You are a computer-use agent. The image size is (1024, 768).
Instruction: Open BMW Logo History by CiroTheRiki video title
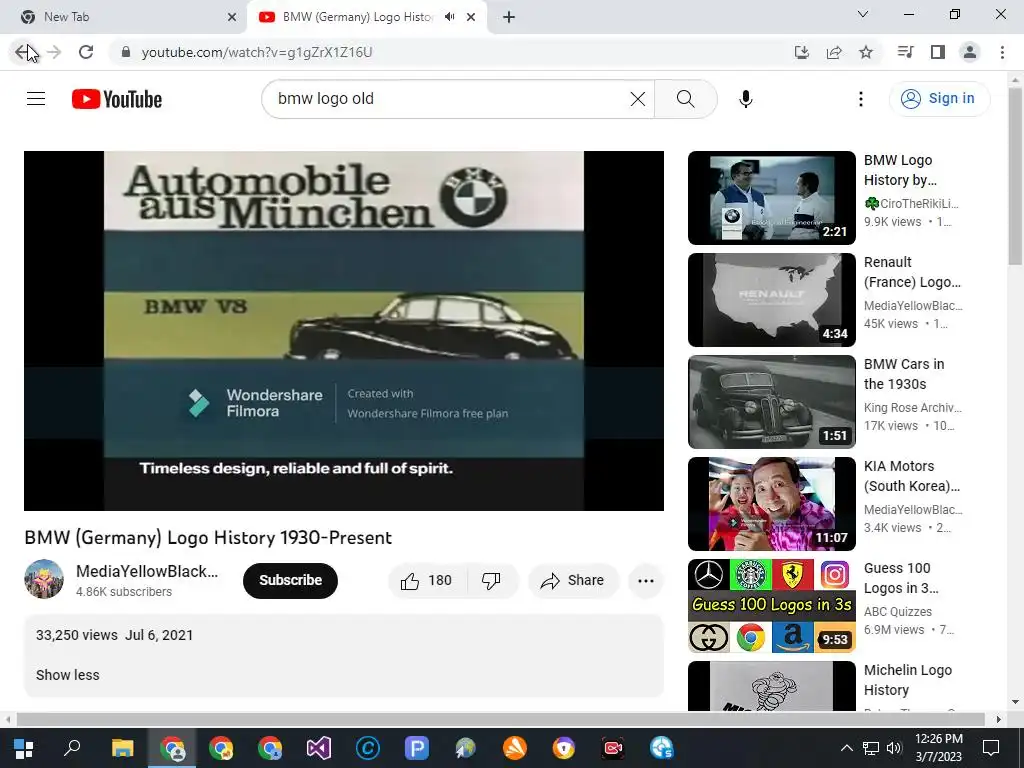(900, 170)
